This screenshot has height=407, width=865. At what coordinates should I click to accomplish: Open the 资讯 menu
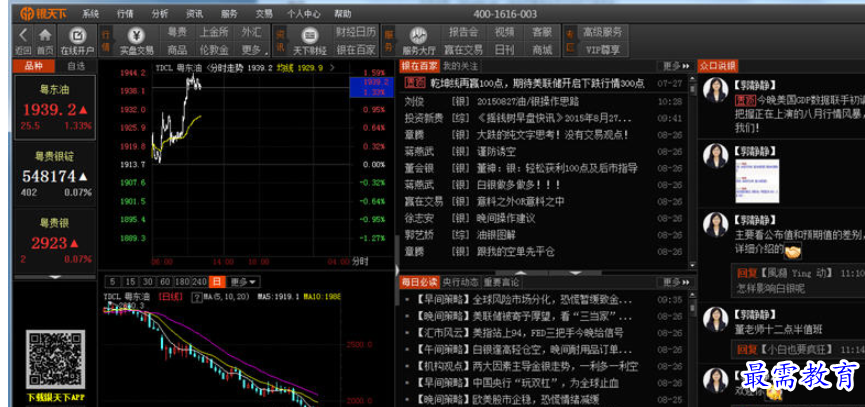[194, 14]
